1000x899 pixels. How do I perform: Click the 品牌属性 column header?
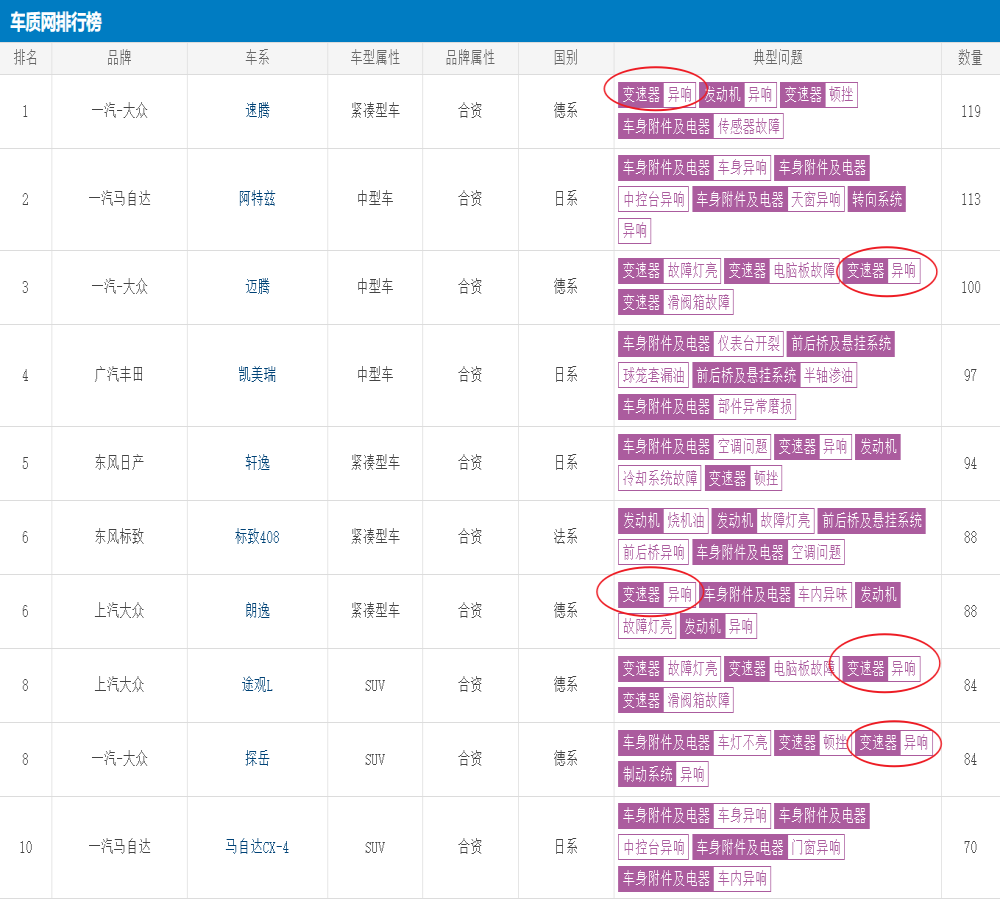click(470, 58)
